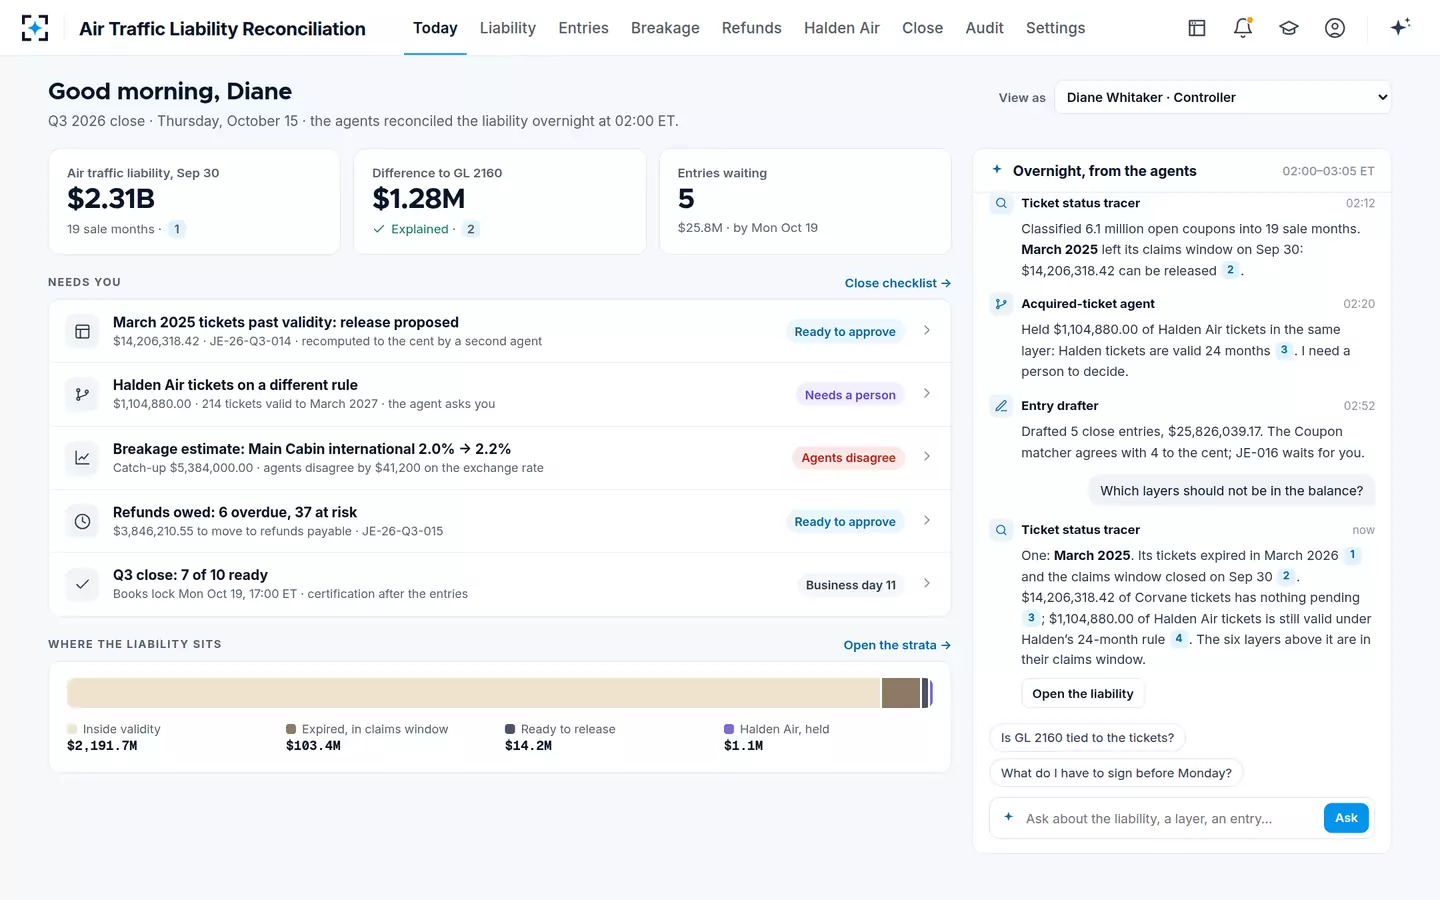Click the sparkle assistant icon in header
Image resolution: width=1440 pixels, height=900 pixels.
click(1400, 27)
